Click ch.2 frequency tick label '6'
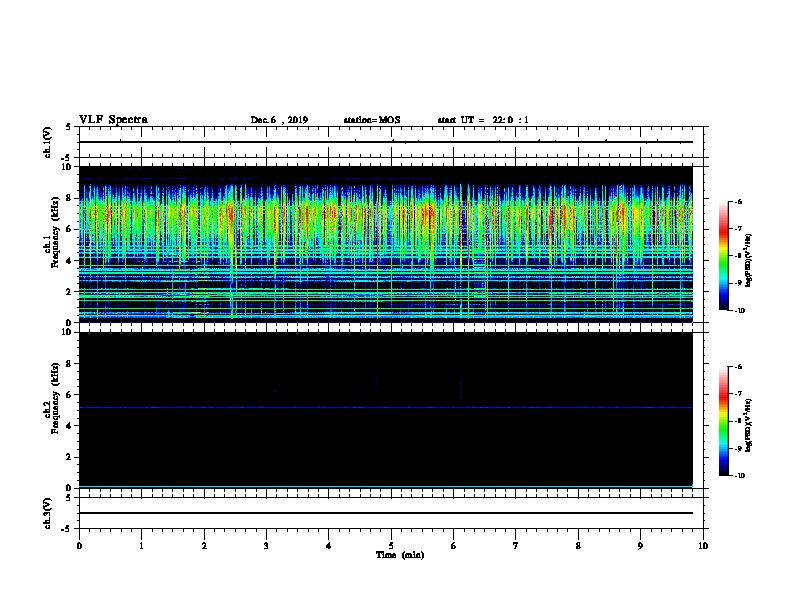This screenshot has height=612, width=792. point(70,395)
